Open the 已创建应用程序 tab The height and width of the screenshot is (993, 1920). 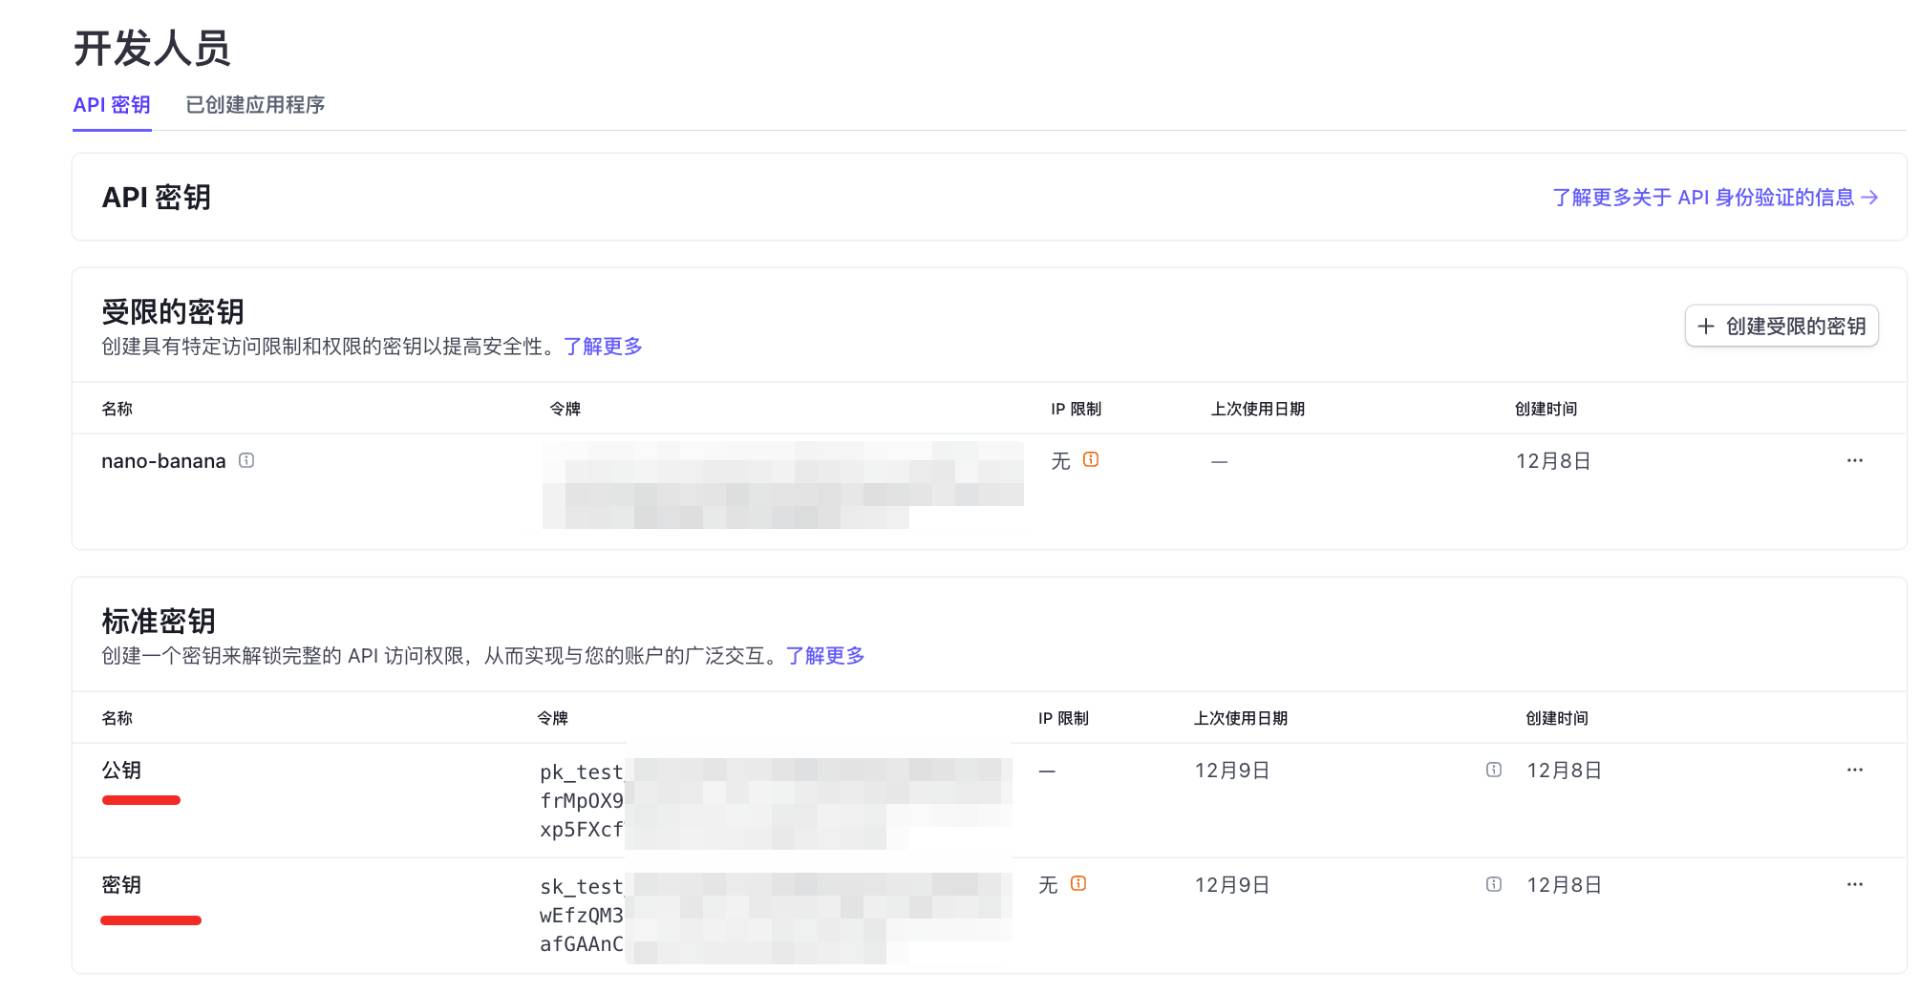click(x=255, y=105)
